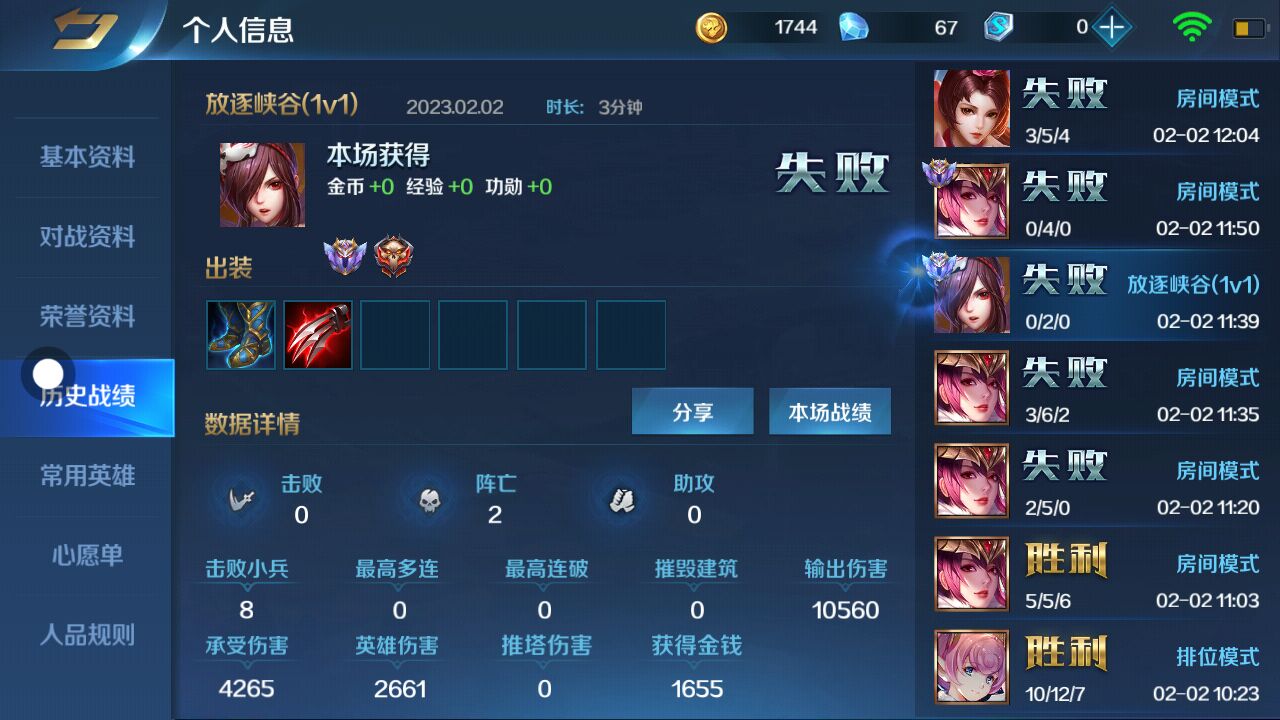Click the blue diamond currency icon
This screenshot has width=1280, height=720.
pyautogui.click(x=854, y=28)
